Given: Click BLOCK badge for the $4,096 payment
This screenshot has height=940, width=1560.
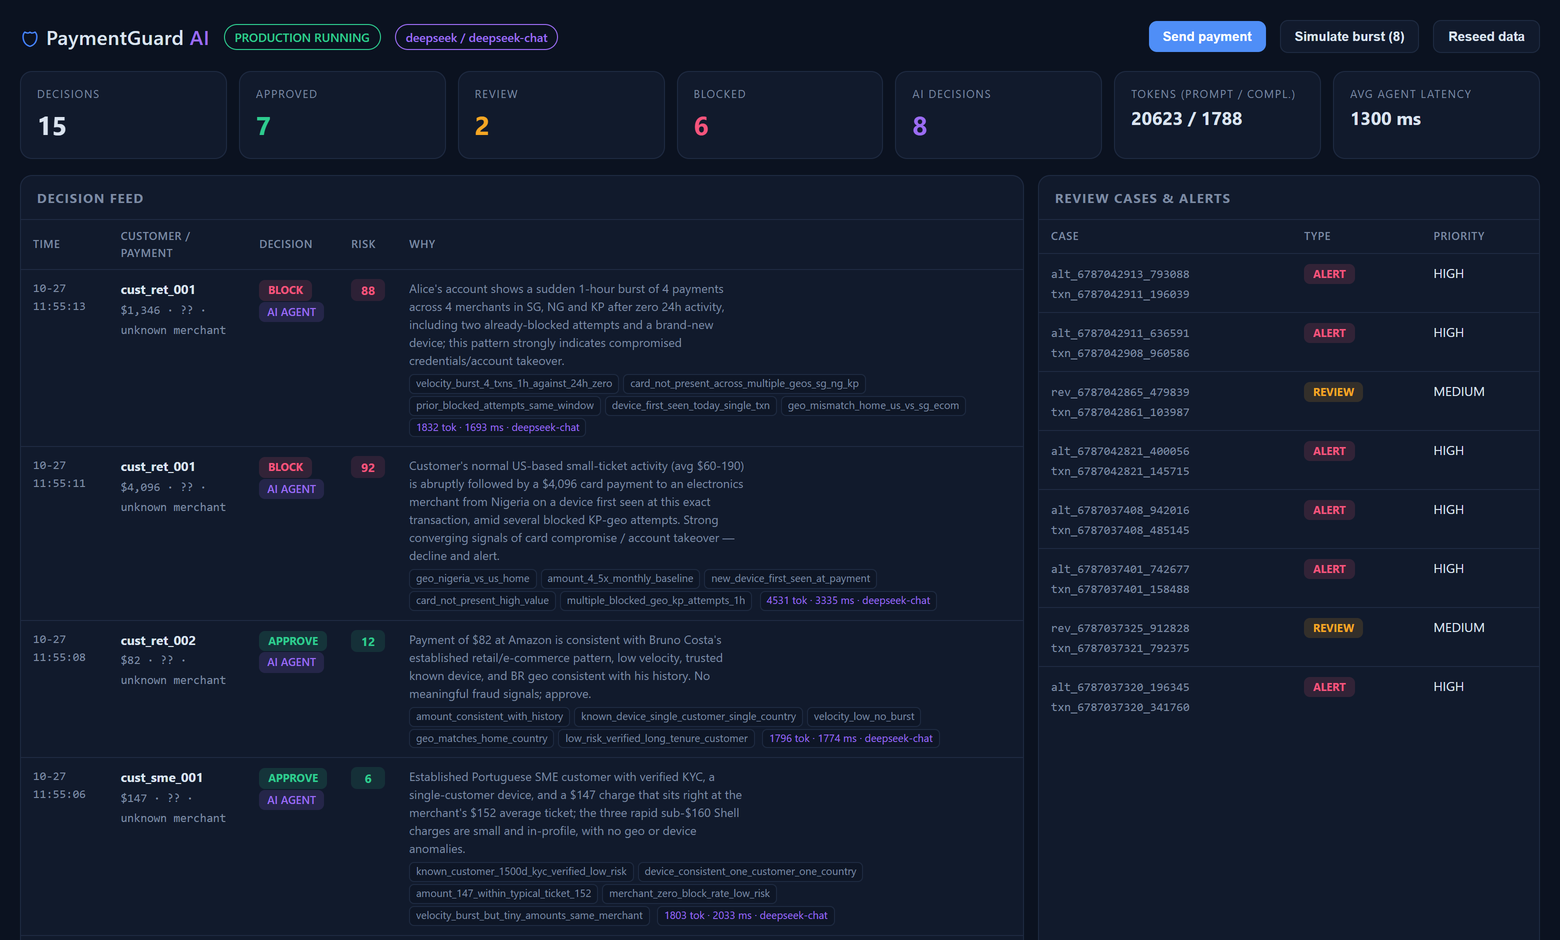Looking at the screenshot, I should [x=285, y=467].
